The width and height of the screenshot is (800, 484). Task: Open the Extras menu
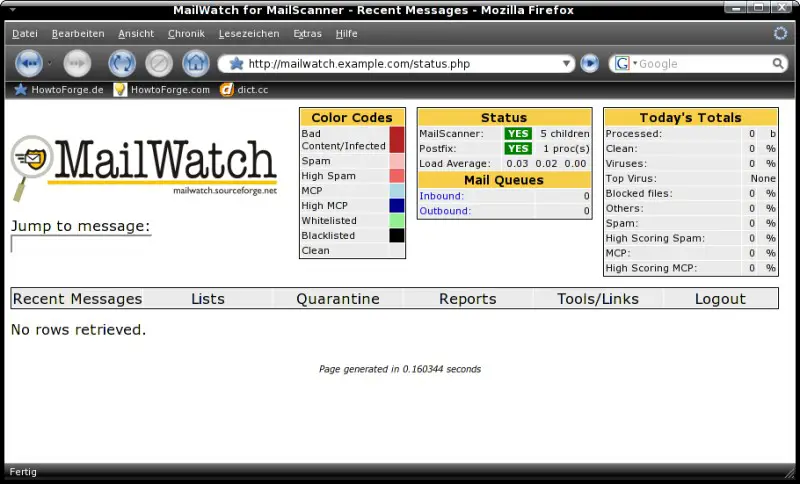point(308,34)
